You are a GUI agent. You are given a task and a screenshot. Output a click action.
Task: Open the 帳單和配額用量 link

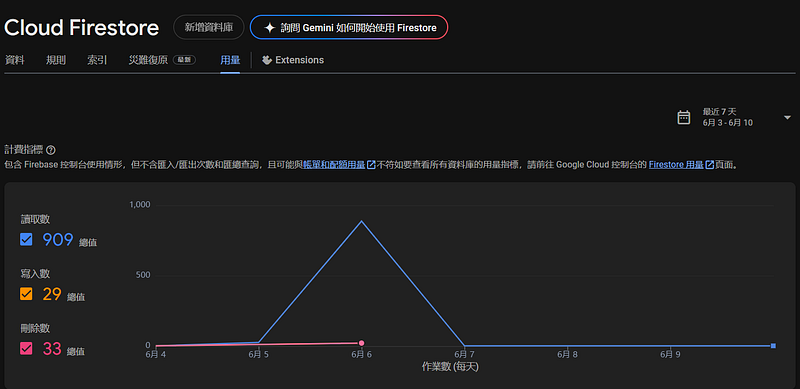pos(334,165)
